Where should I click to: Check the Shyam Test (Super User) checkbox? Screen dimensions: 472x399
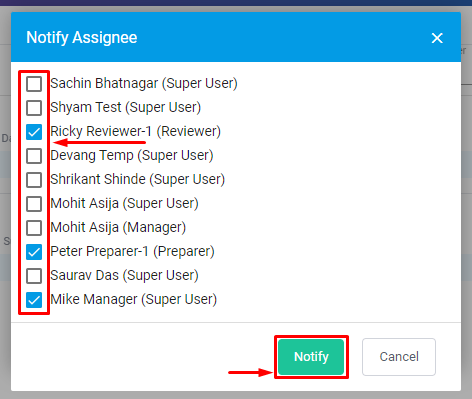click(34, 108)
